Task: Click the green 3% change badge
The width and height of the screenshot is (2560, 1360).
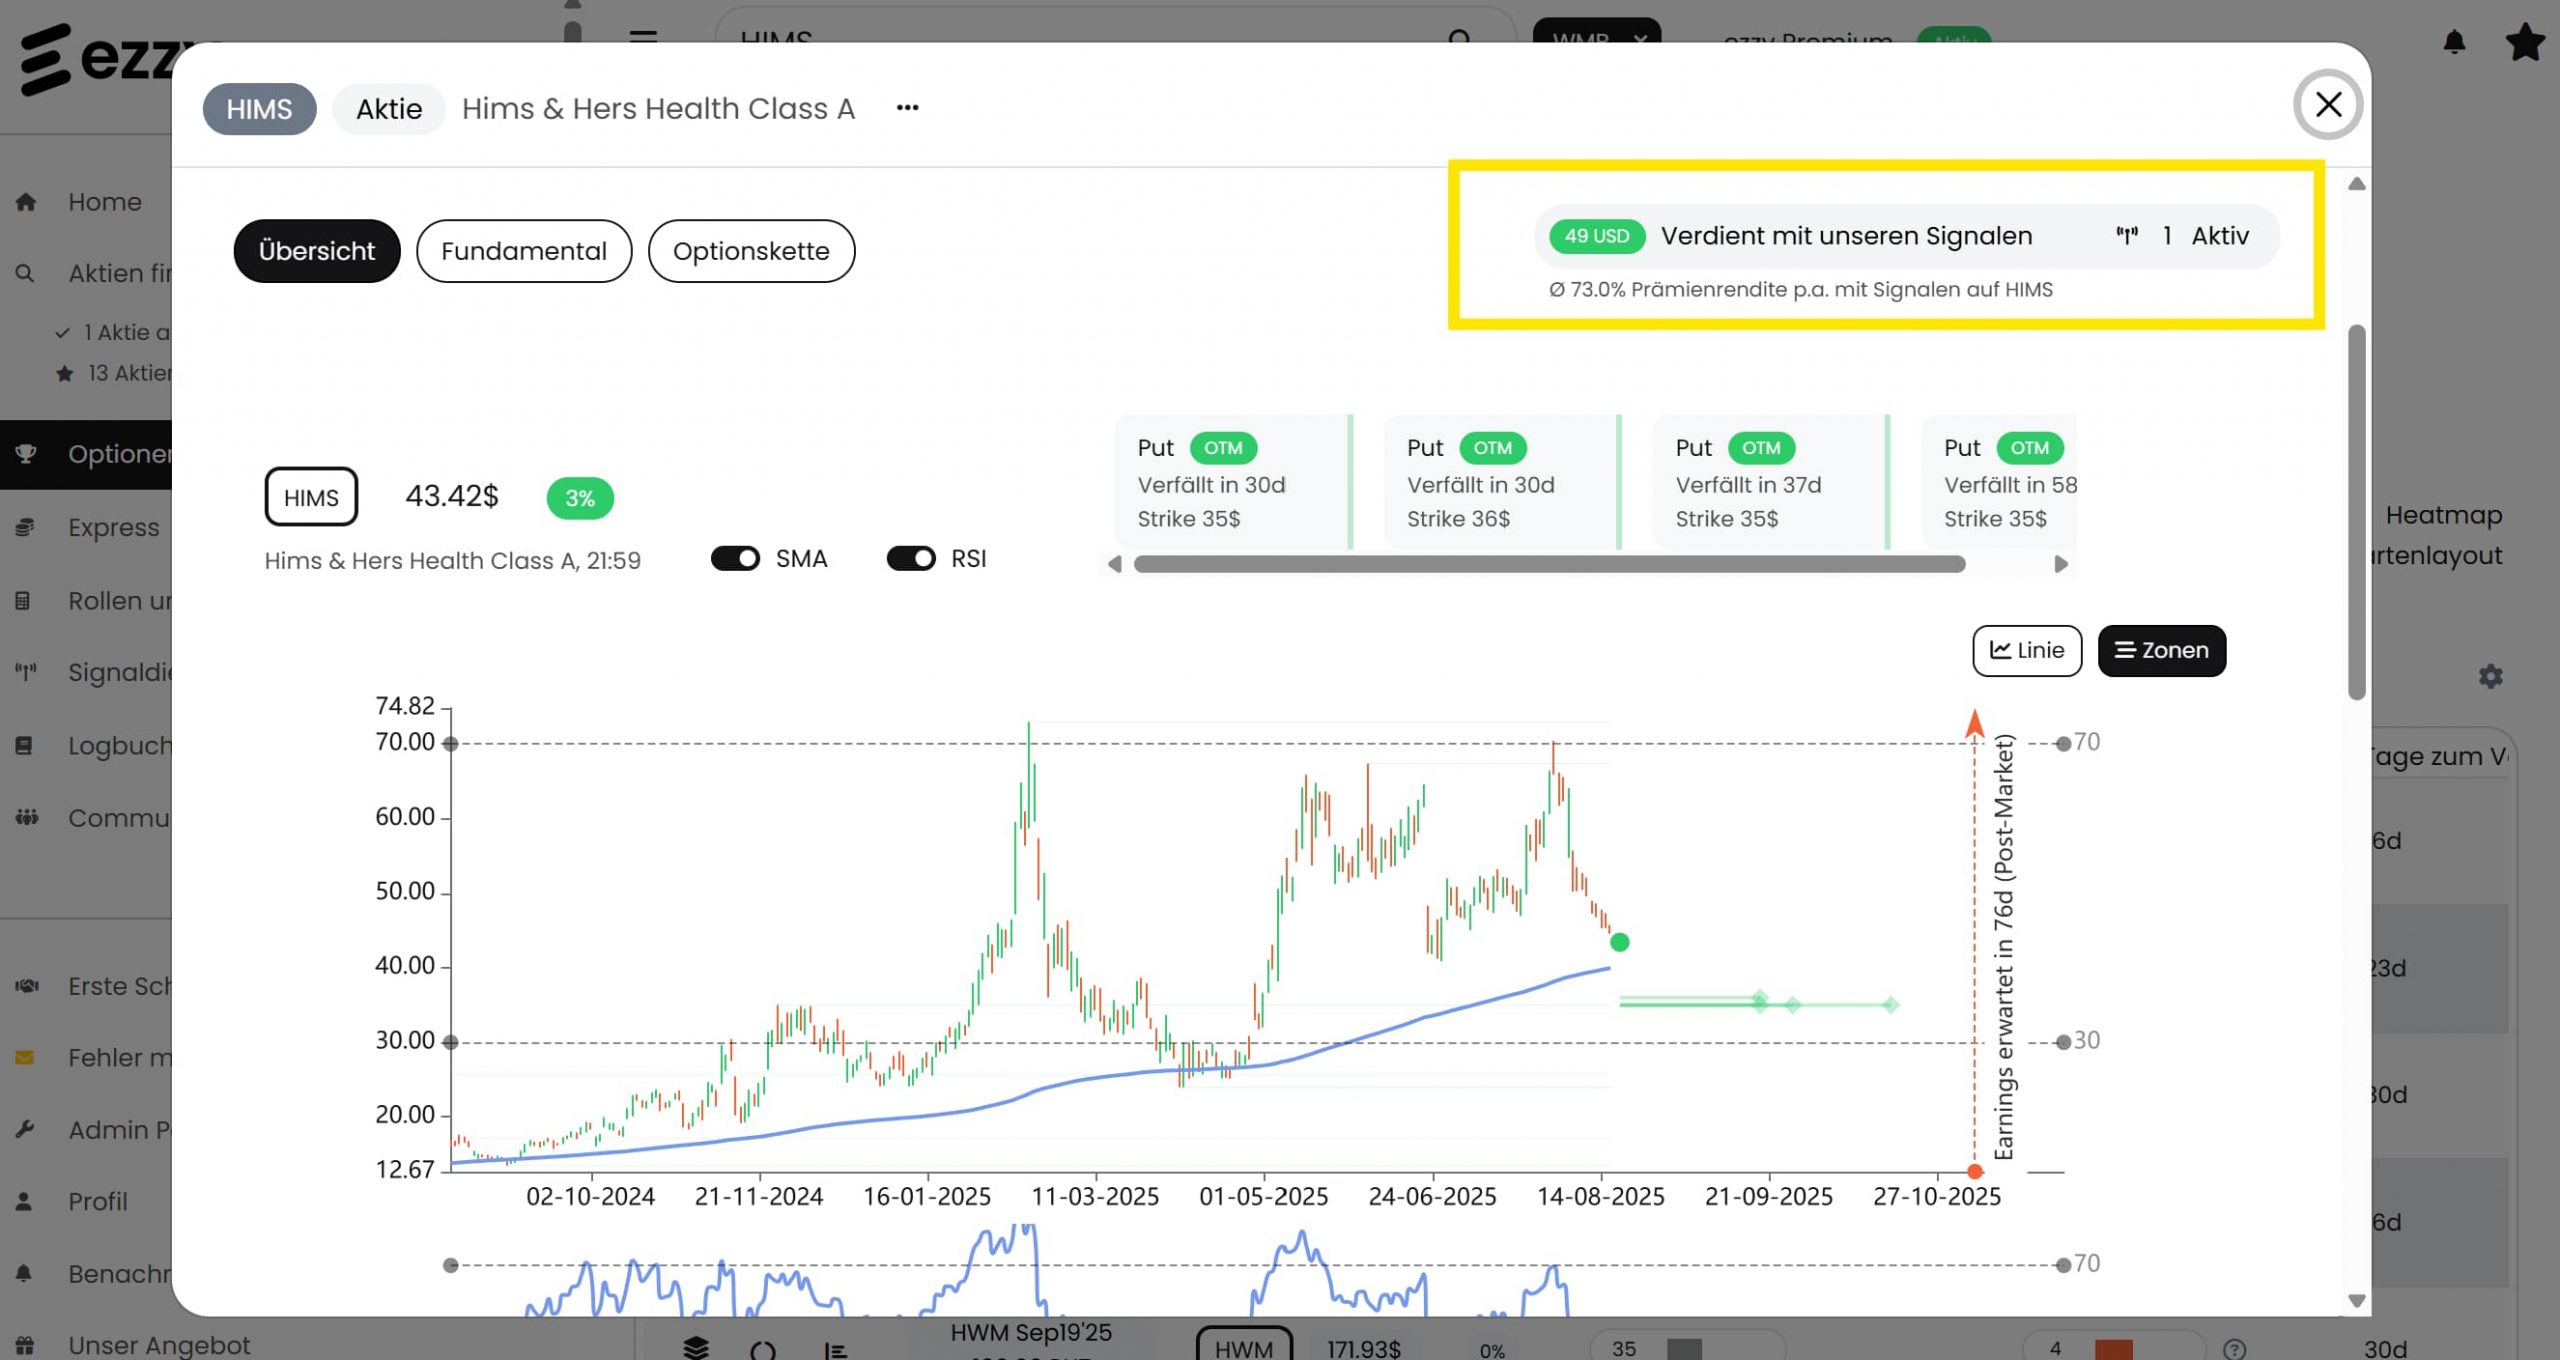Action: [x=580, y=498]
